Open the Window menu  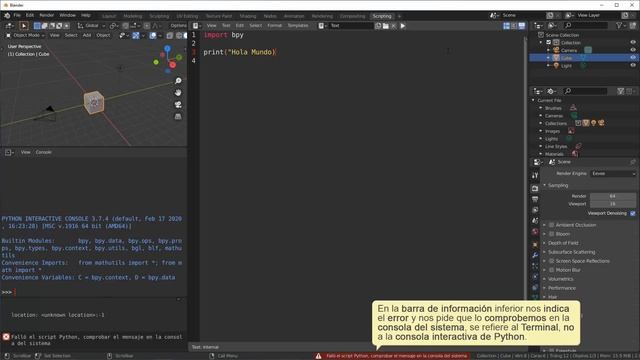tap(67, 16)
